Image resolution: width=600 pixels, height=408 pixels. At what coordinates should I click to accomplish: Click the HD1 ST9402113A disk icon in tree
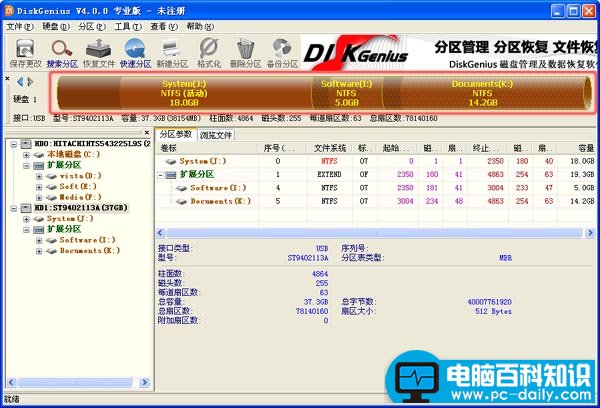[x=26, y=208]
